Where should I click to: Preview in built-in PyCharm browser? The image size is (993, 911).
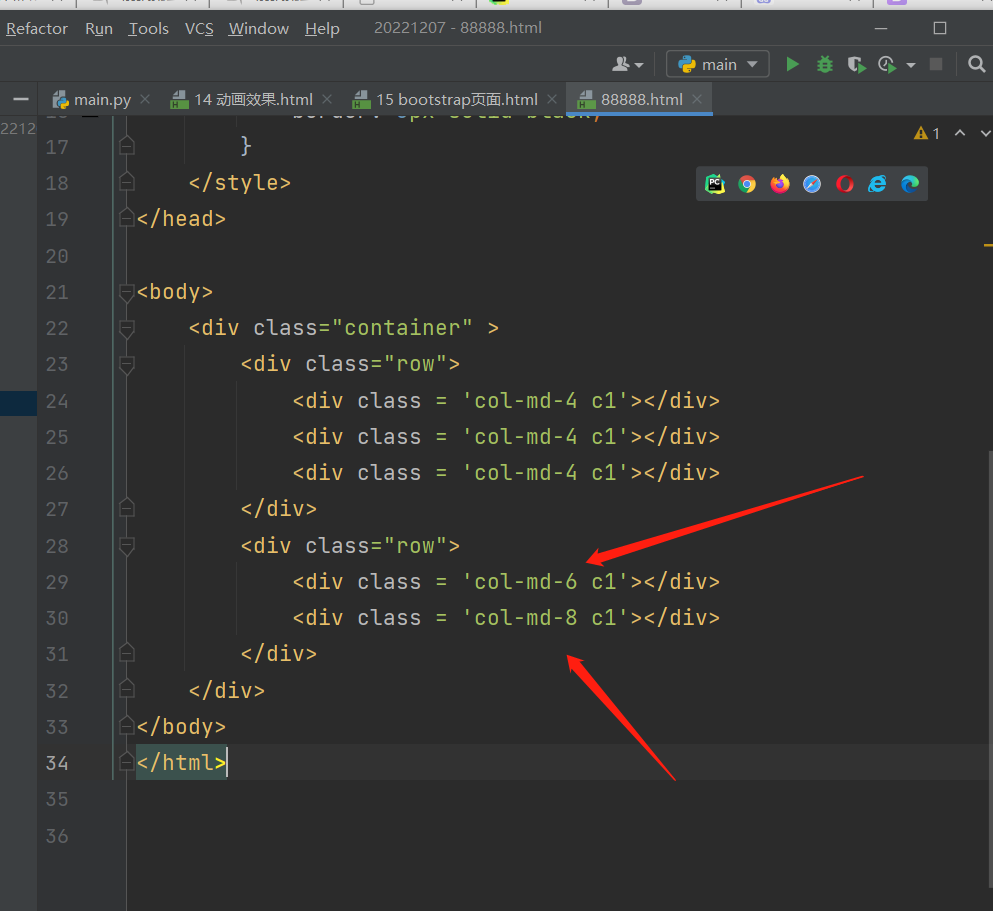pos(715,184)
